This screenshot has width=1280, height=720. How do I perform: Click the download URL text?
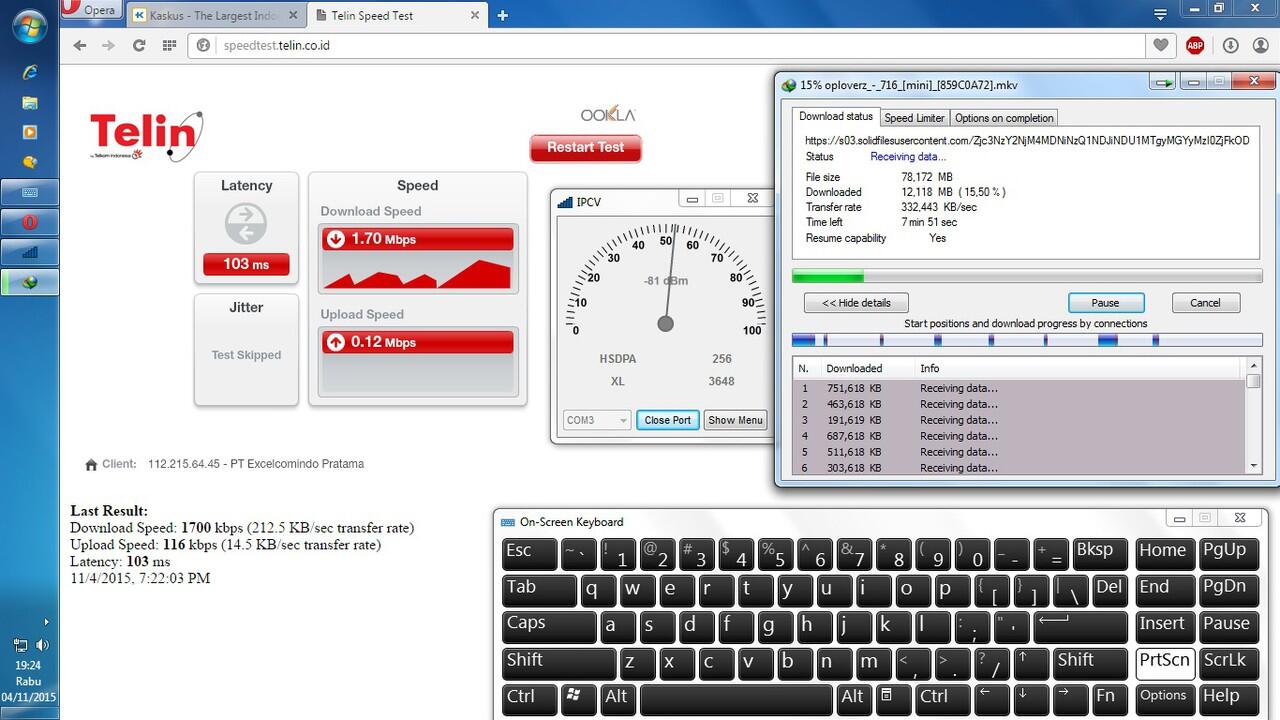click(1027, 141)
